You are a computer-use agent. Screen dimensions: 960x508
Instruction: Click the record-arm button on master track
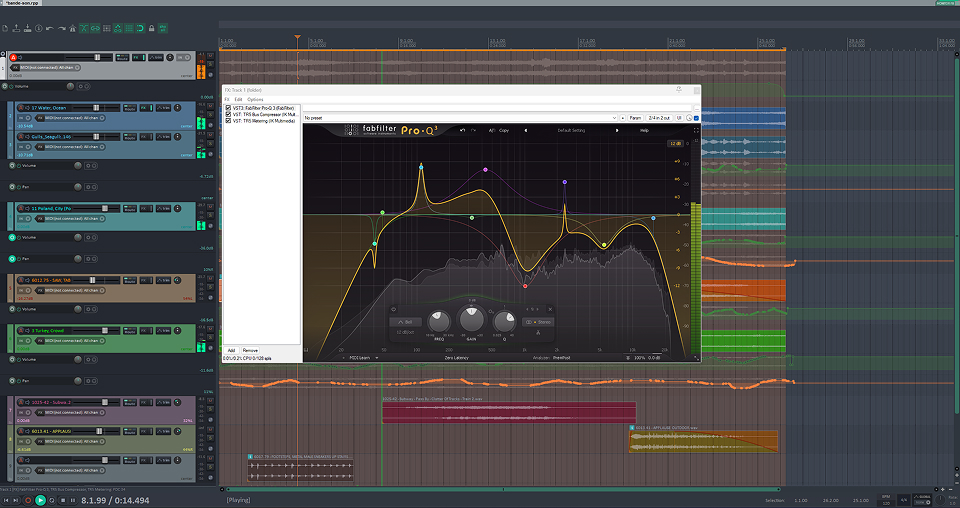click(13, 58)
